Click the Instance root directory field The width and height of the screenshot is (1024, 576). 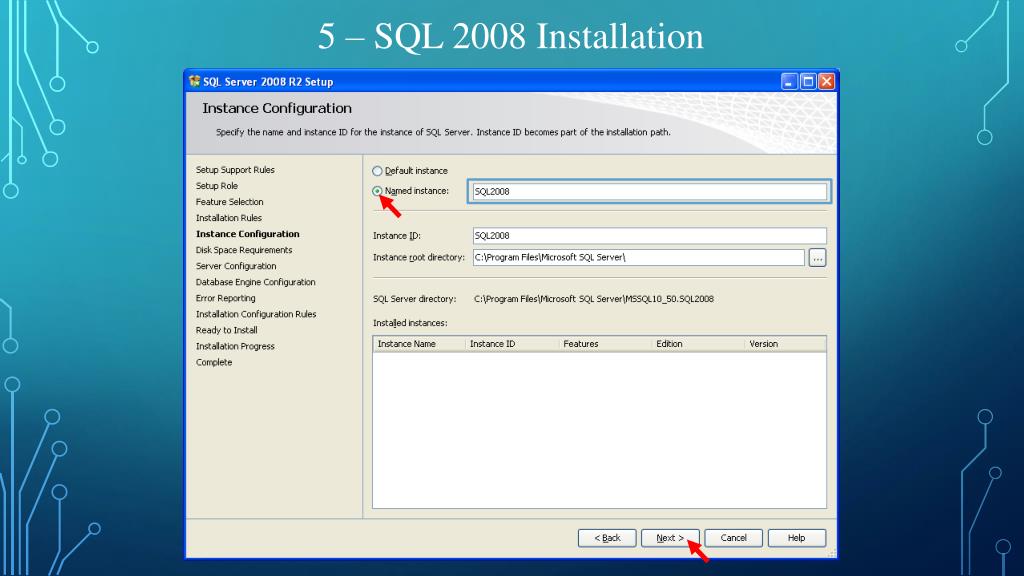[x=638, y=257]
